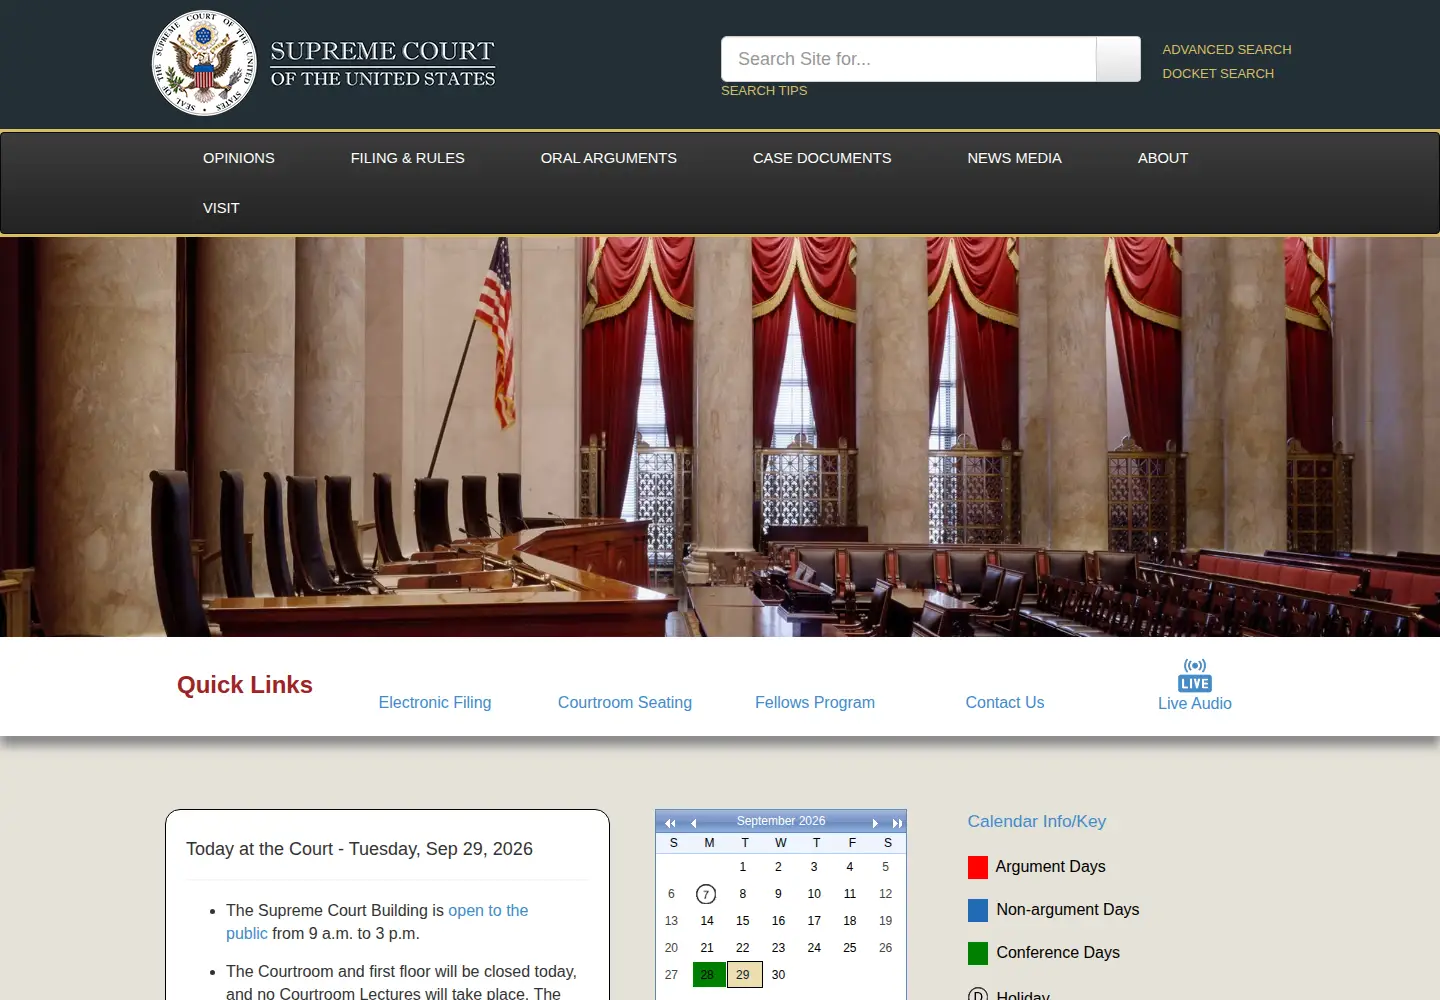This screenshot has height=1000, width=1440.
Task: Go to Courtroom Seating quick link
Action: pos(624,702)
